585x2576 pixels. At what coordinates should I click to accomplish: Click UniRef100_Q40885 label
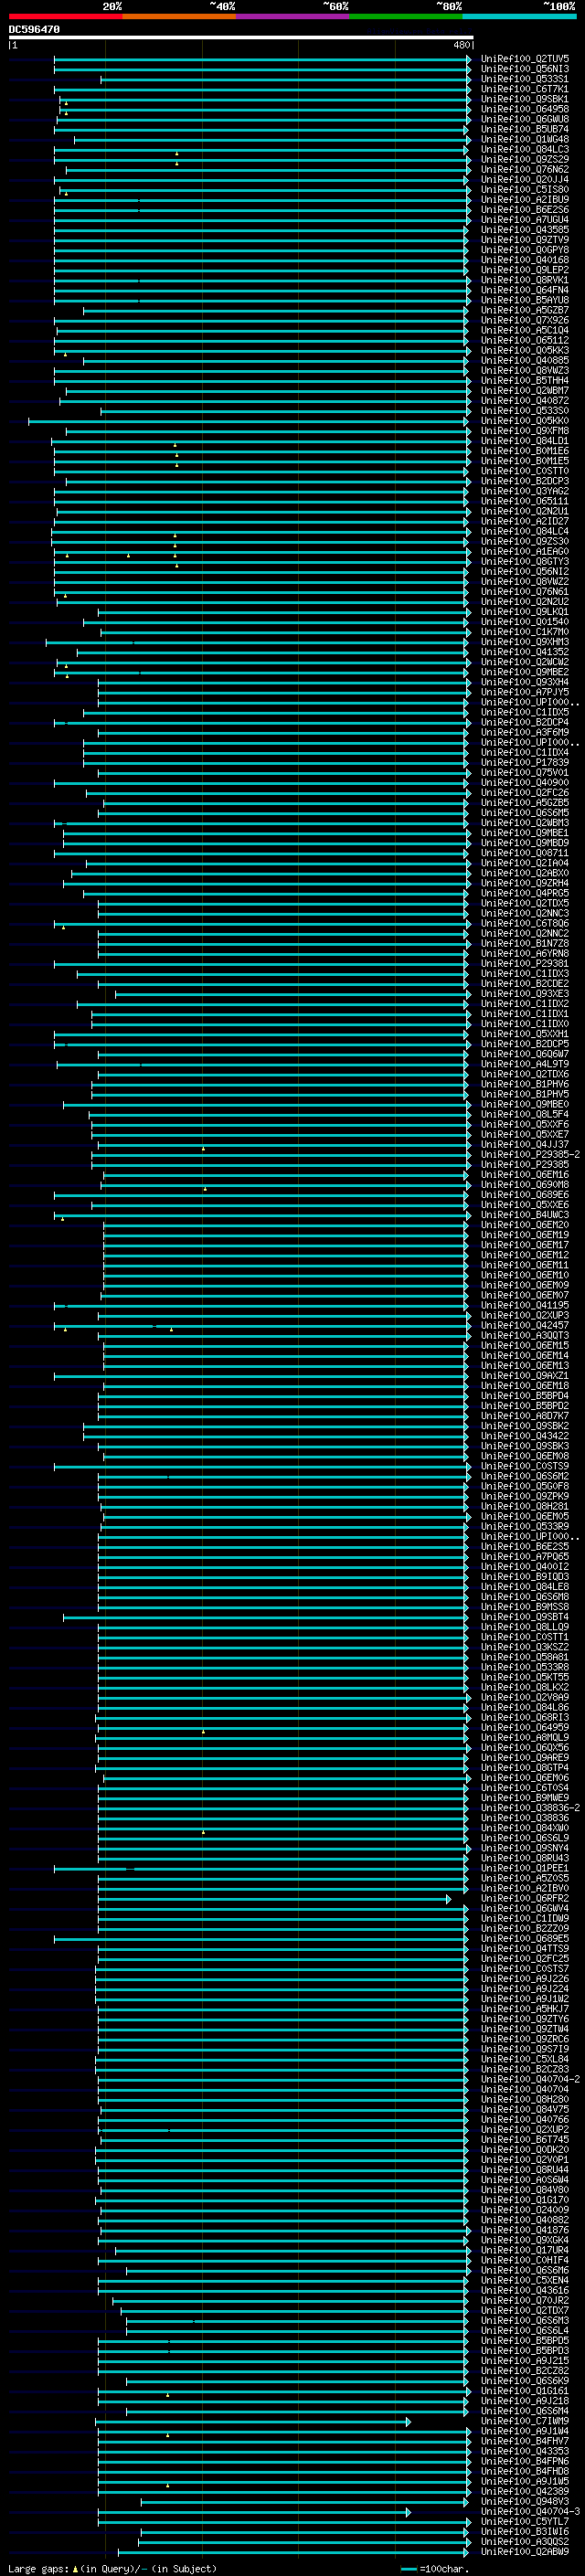tap(524, 360)
